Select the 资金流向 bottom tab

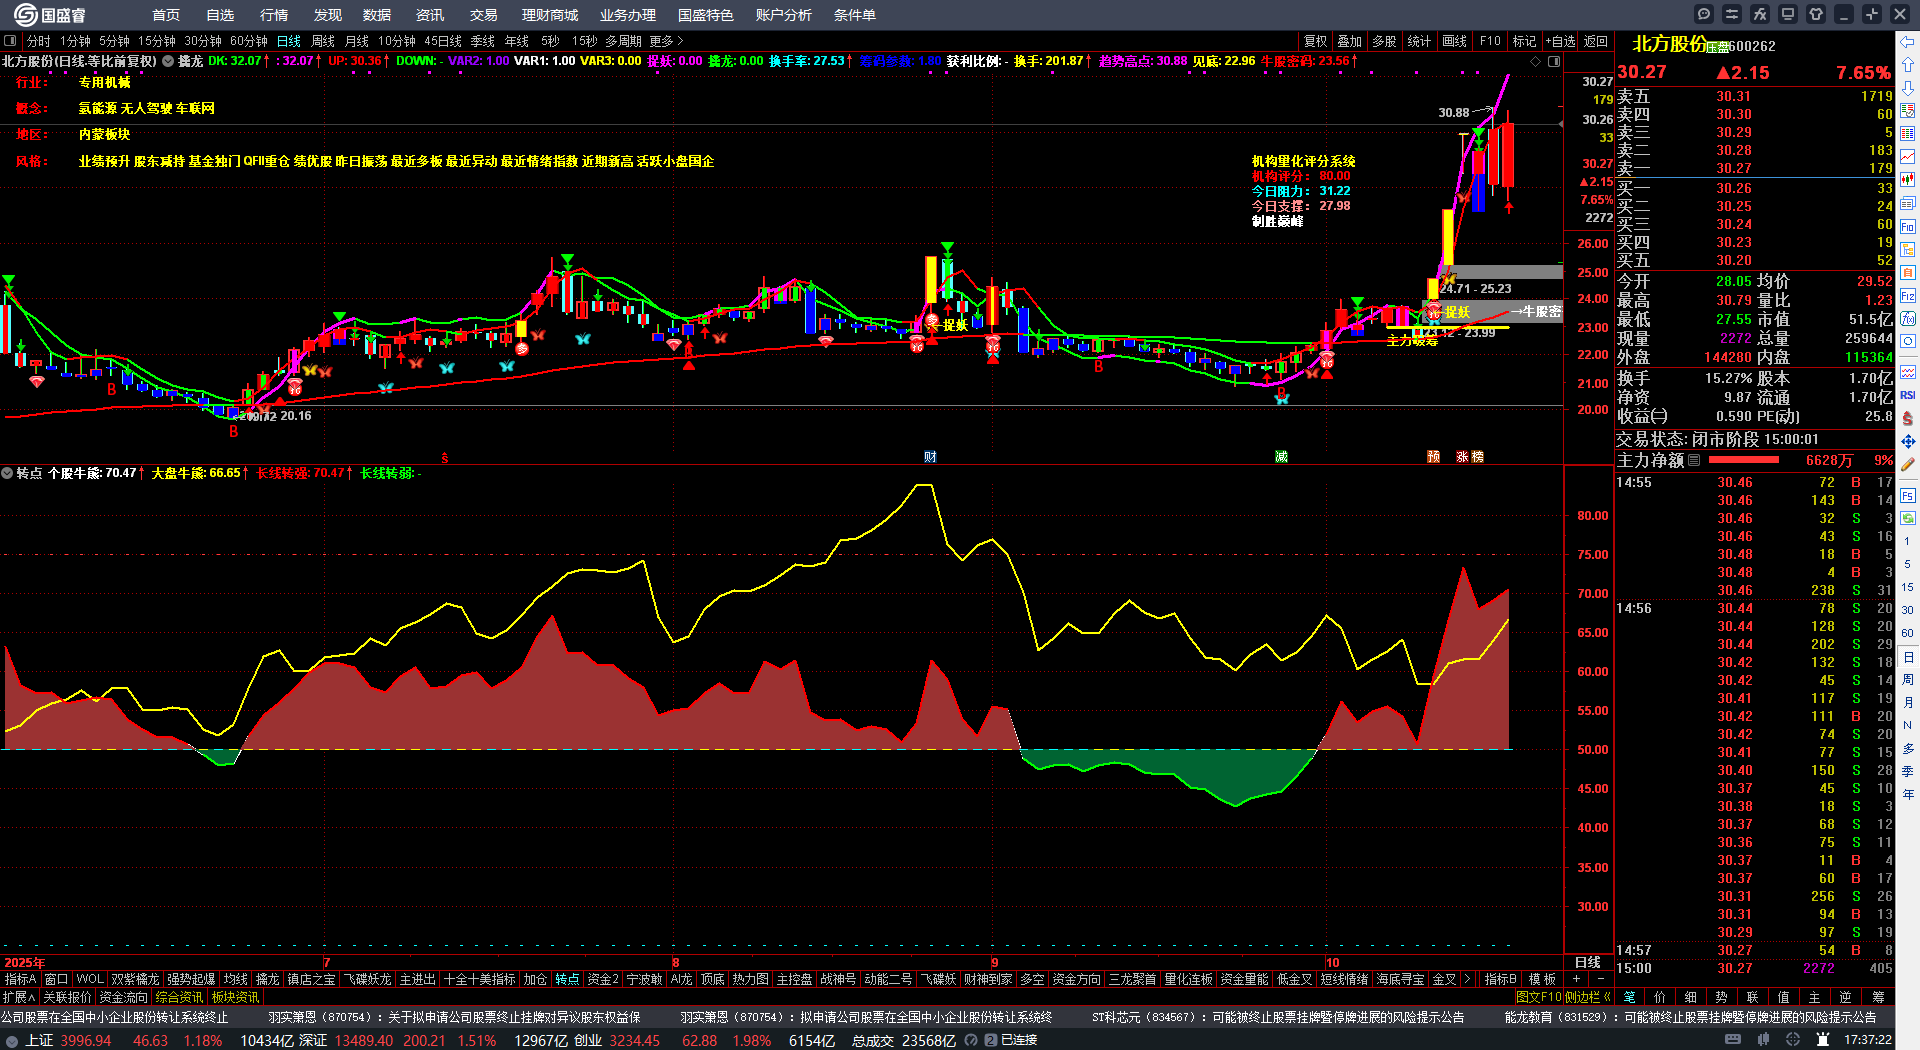click(x=123, y=996)
